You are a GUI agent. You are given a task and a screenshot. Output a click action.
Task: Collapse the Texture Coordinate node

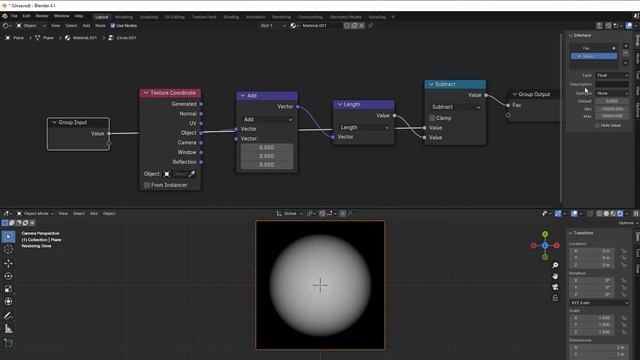(x=146, y=93)
